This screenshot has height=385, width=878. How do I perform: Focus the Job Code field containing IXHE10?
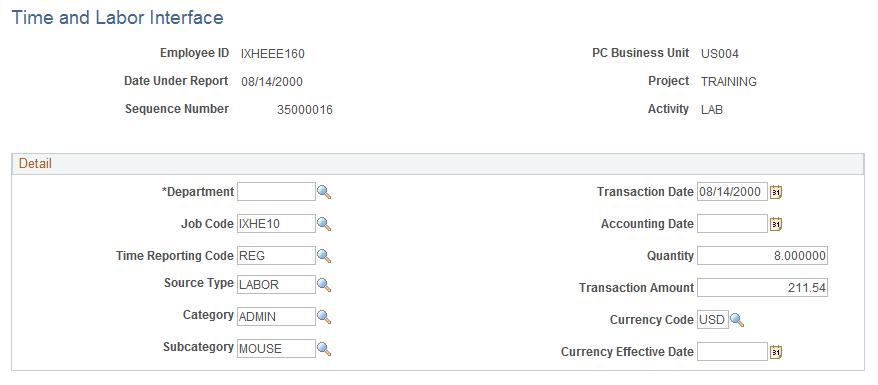pyautogui.click(x=277, y=224)
